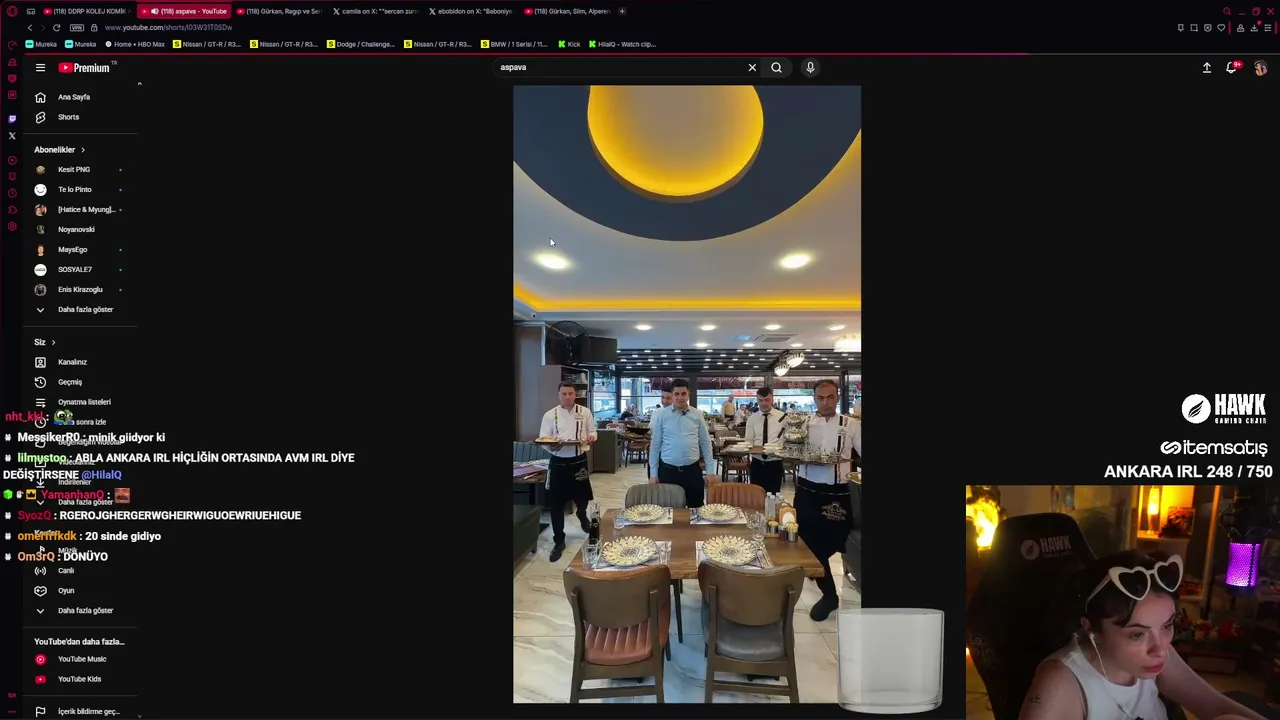Open the YouTube account avatar menu
The width and height of the screenshot is (1280, 720).
[x=1260, y=68]
